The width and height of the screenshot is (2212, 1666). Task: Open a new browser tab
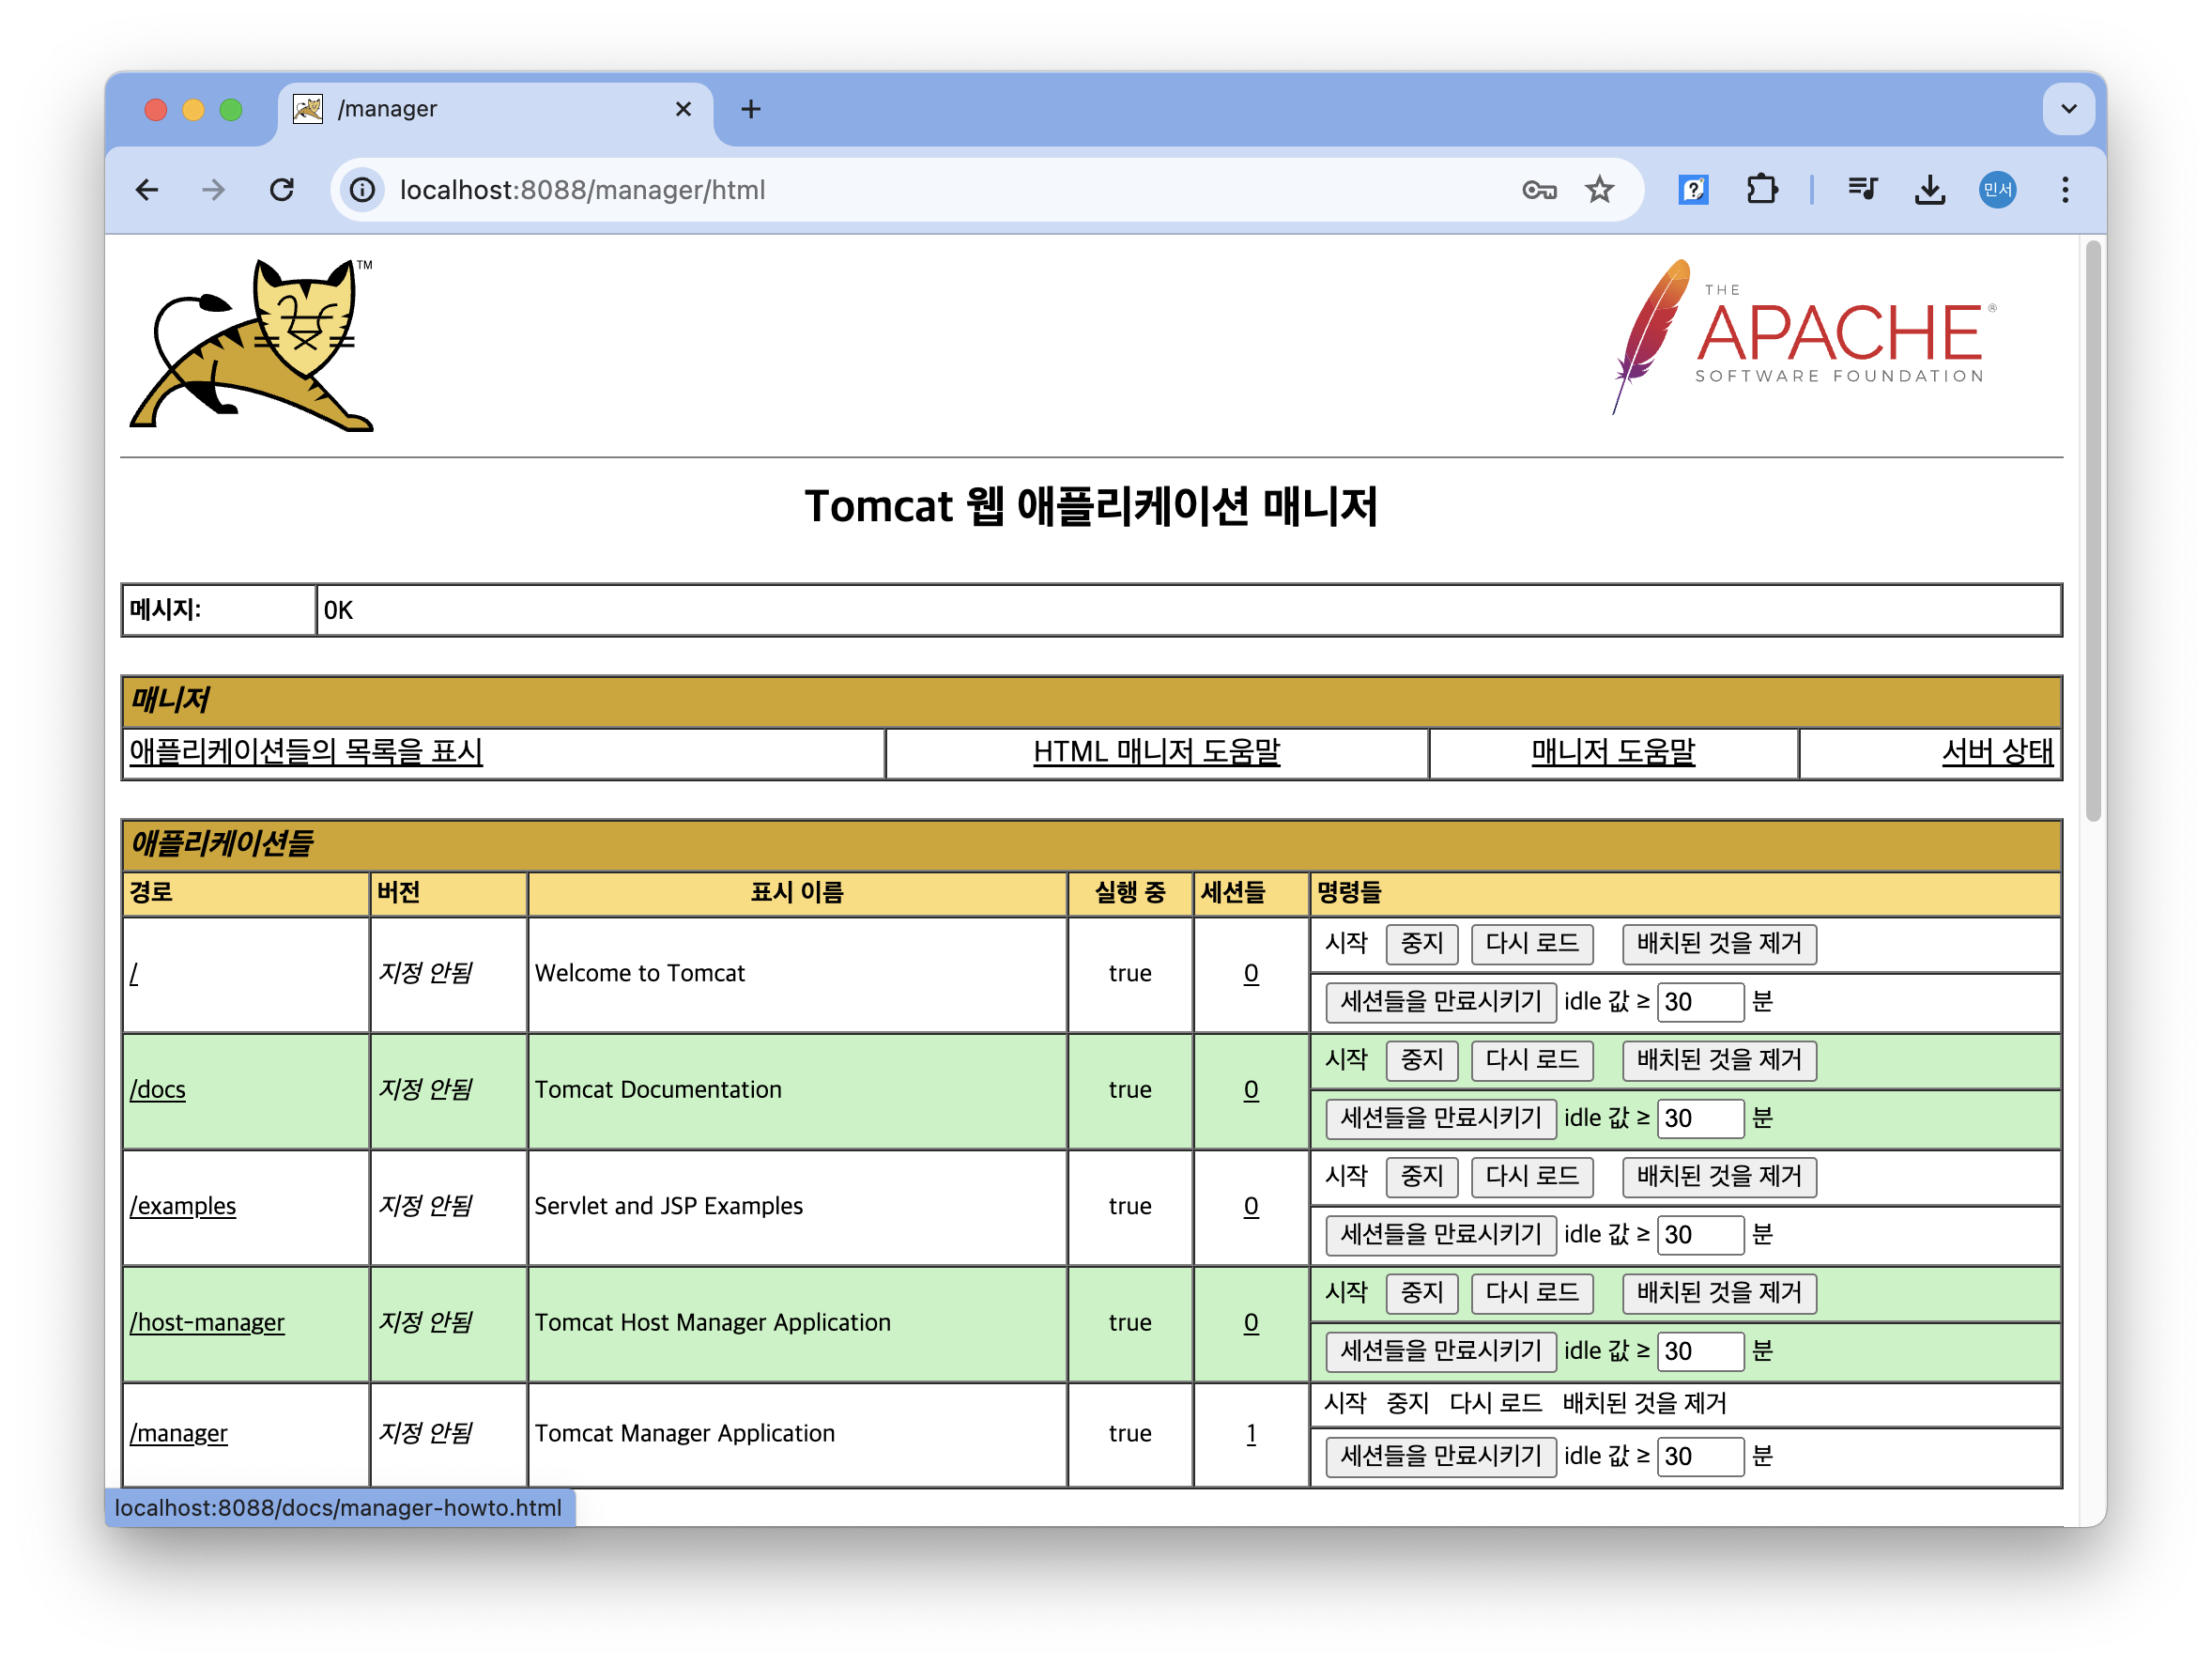(751, 109)
